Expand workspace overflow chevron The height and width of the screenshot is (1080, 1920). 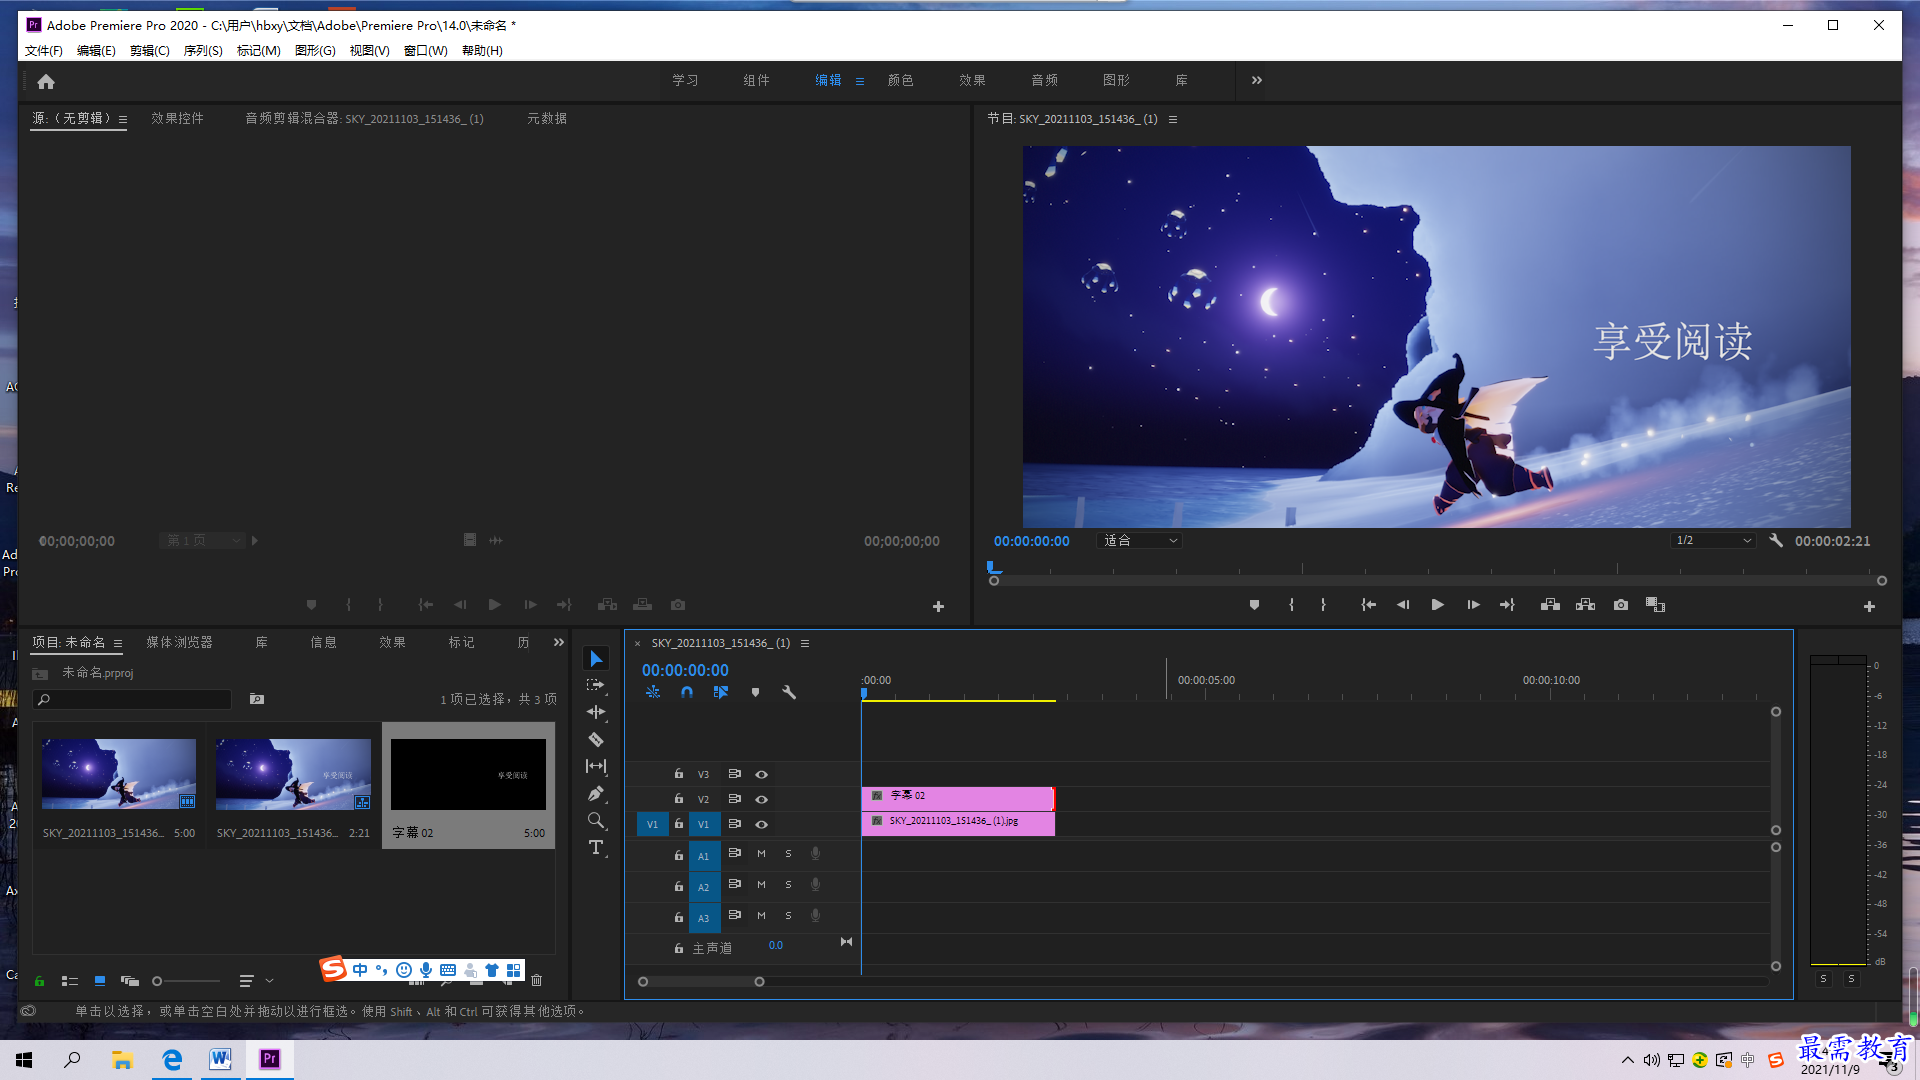click(x=1257, y=80)
